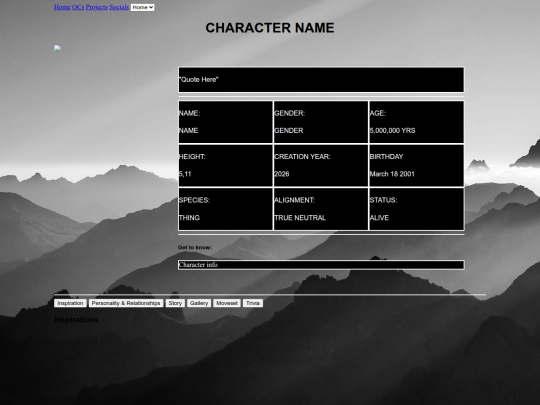Click the 2026 creation year value
Screen dimensions: 540x405
[281, 174]
